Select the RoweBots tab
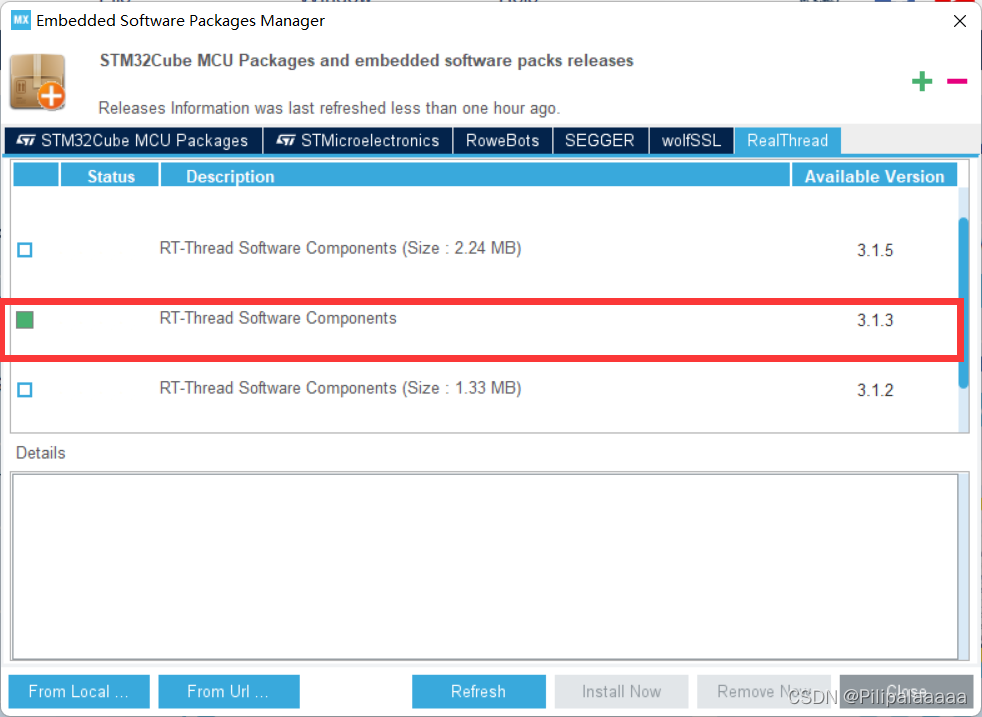 [x=502, y=140]
